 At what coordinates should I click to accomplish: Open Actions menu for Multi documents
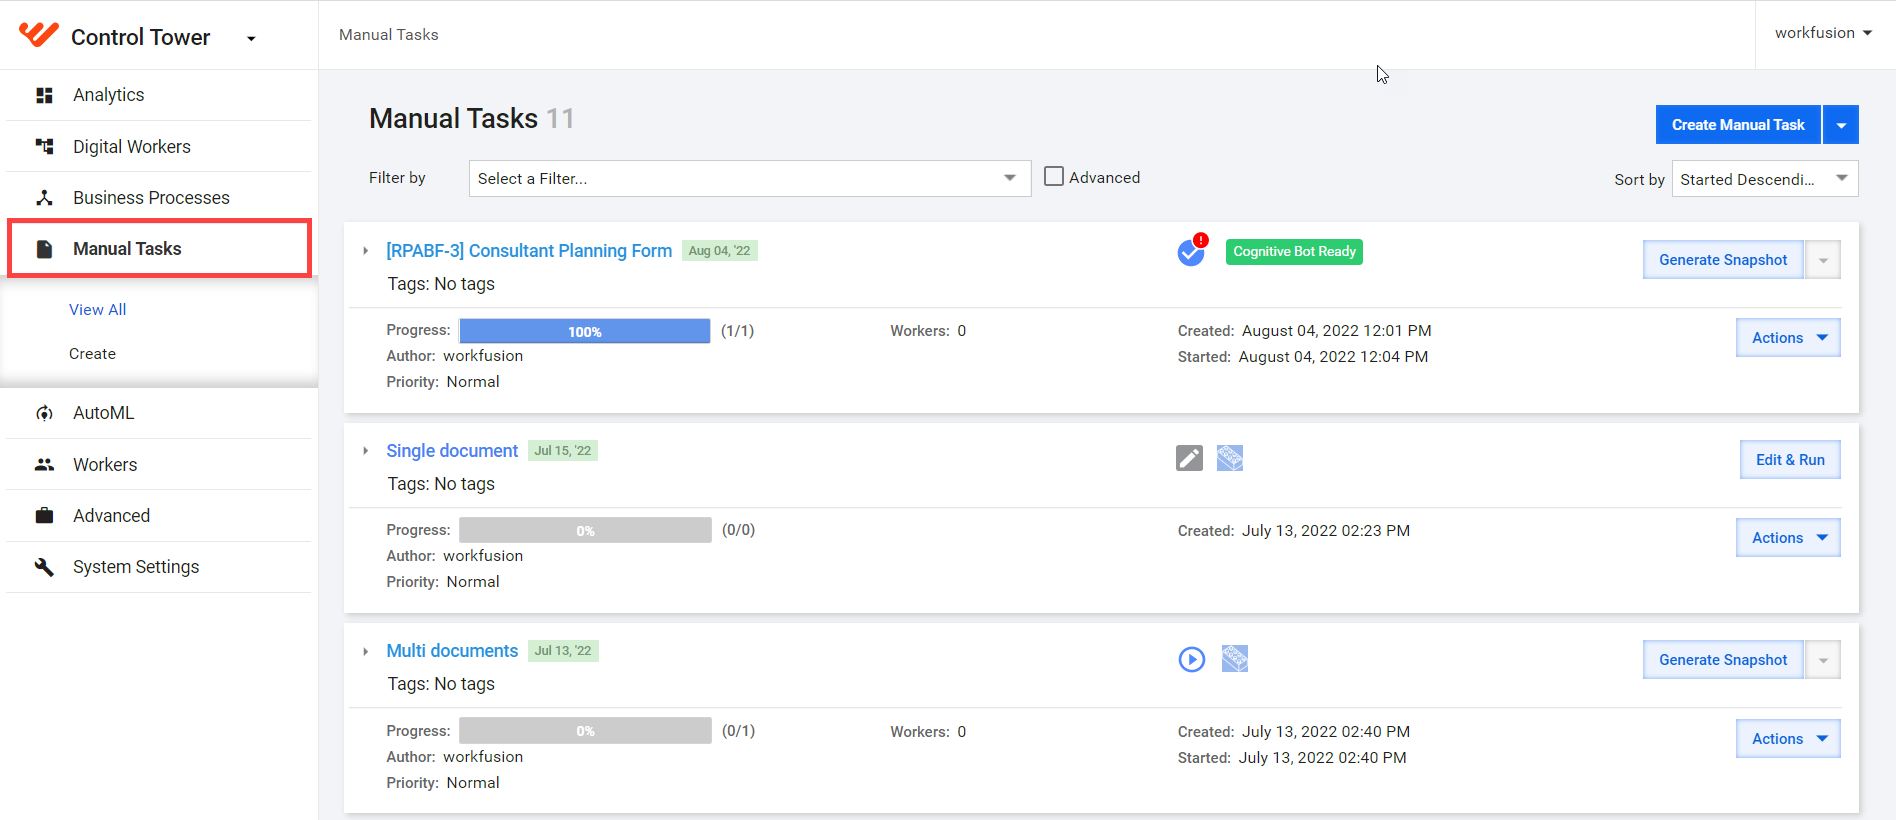[x=1788, y=739]
